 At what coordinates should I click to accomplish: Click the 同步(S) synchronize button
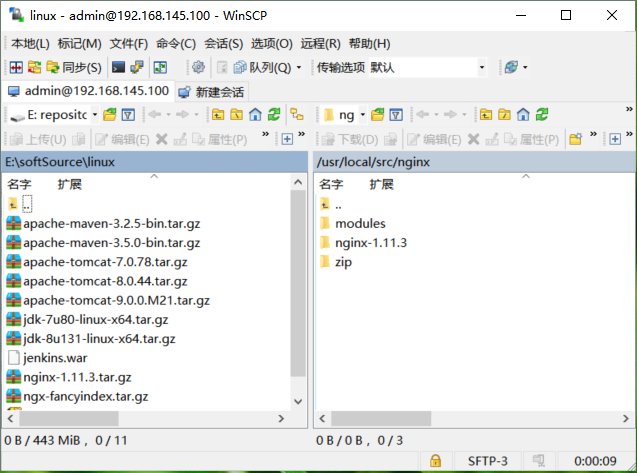pyautogui.click(x=74, y=67)
